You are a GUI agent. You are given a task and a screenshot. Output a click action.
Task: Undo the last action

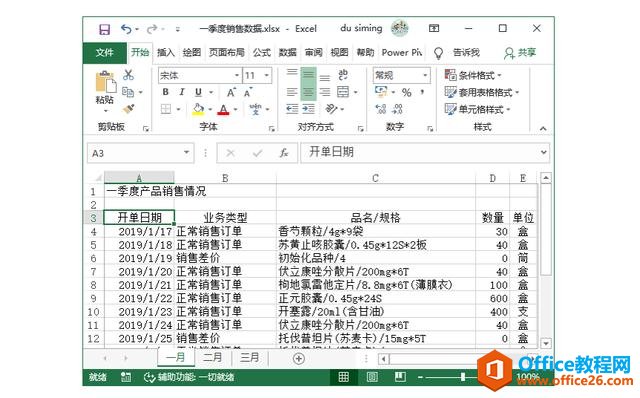pos(126,29)
